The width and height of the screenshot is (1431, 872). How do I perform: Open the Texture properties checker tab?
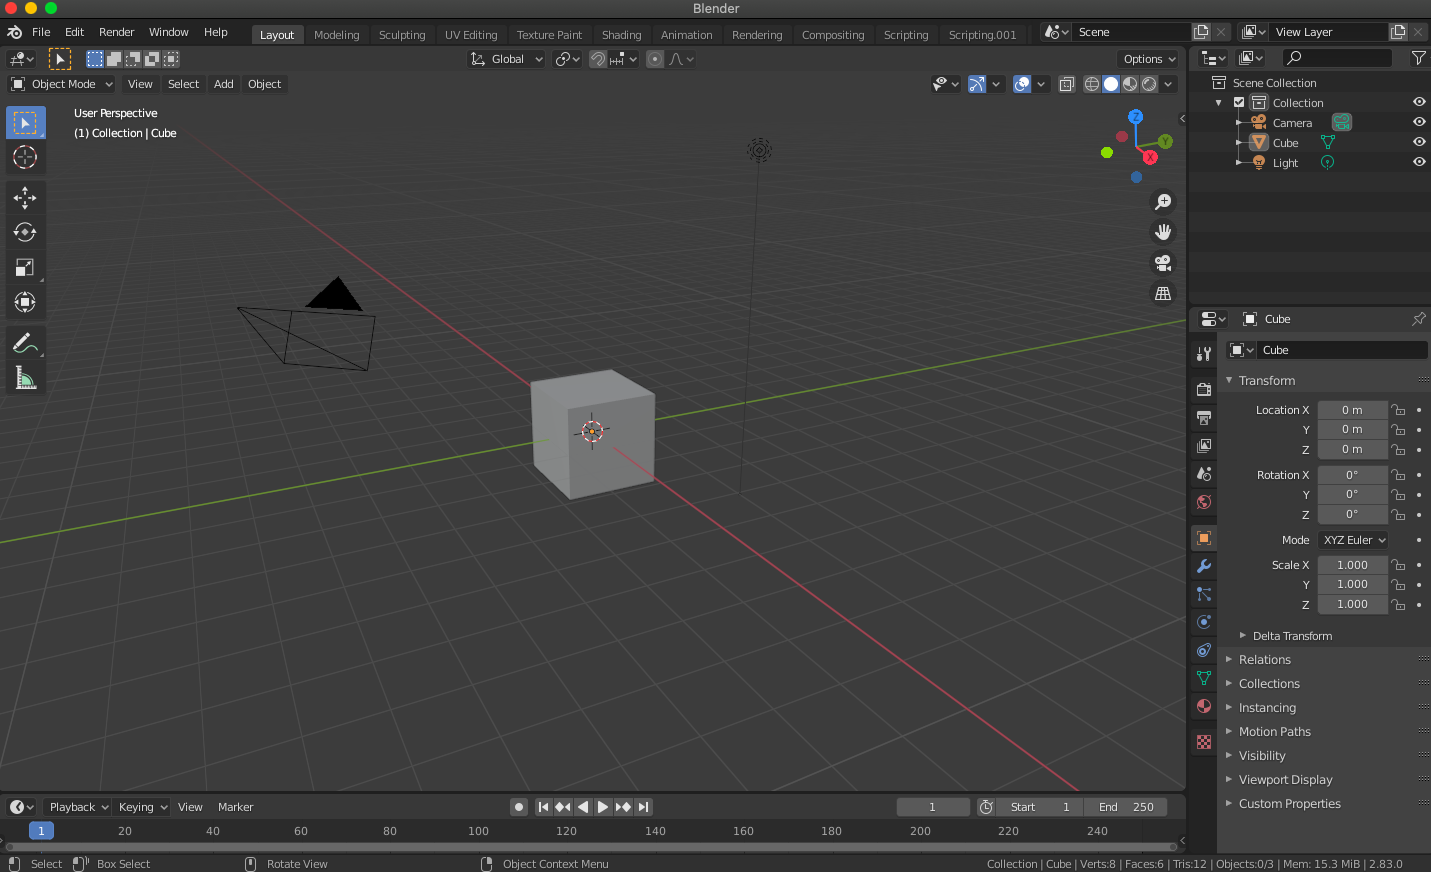click(1204, 742)
